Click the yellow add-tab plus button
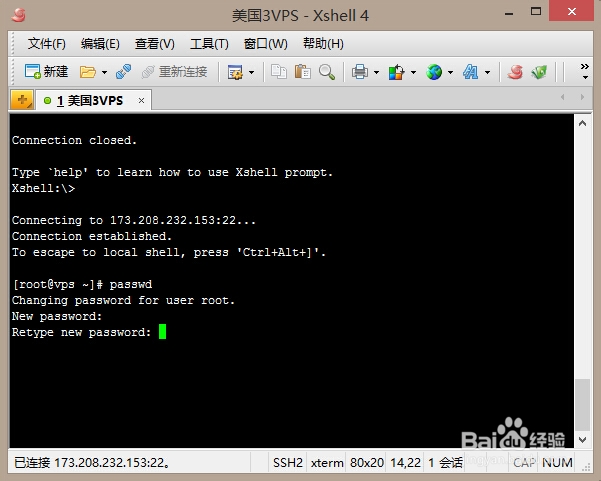Image resolution: width=601 pixels, height=481 pixels. tap(22, 100)
